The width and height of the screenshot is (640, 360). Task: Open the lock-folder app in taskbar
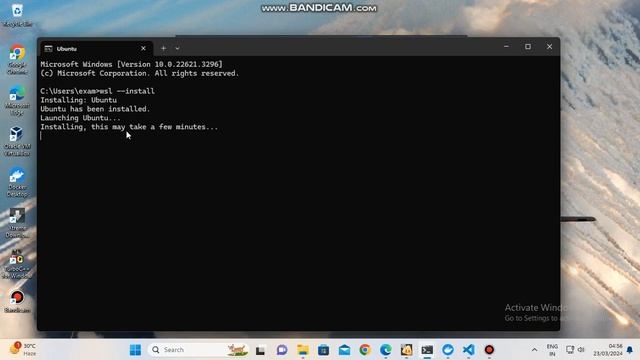tap(407, 350)
